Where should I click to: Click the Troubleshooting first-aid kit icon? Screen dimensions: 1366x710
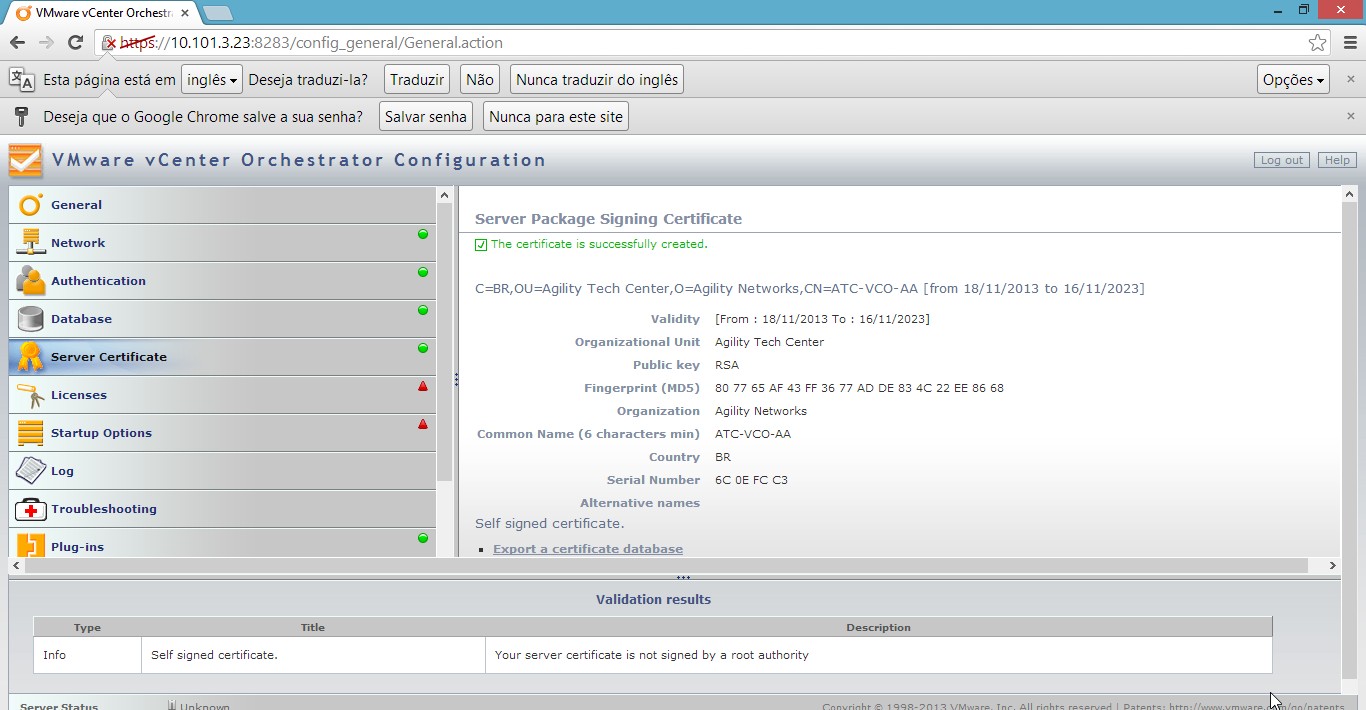click(x=30, y=509)
